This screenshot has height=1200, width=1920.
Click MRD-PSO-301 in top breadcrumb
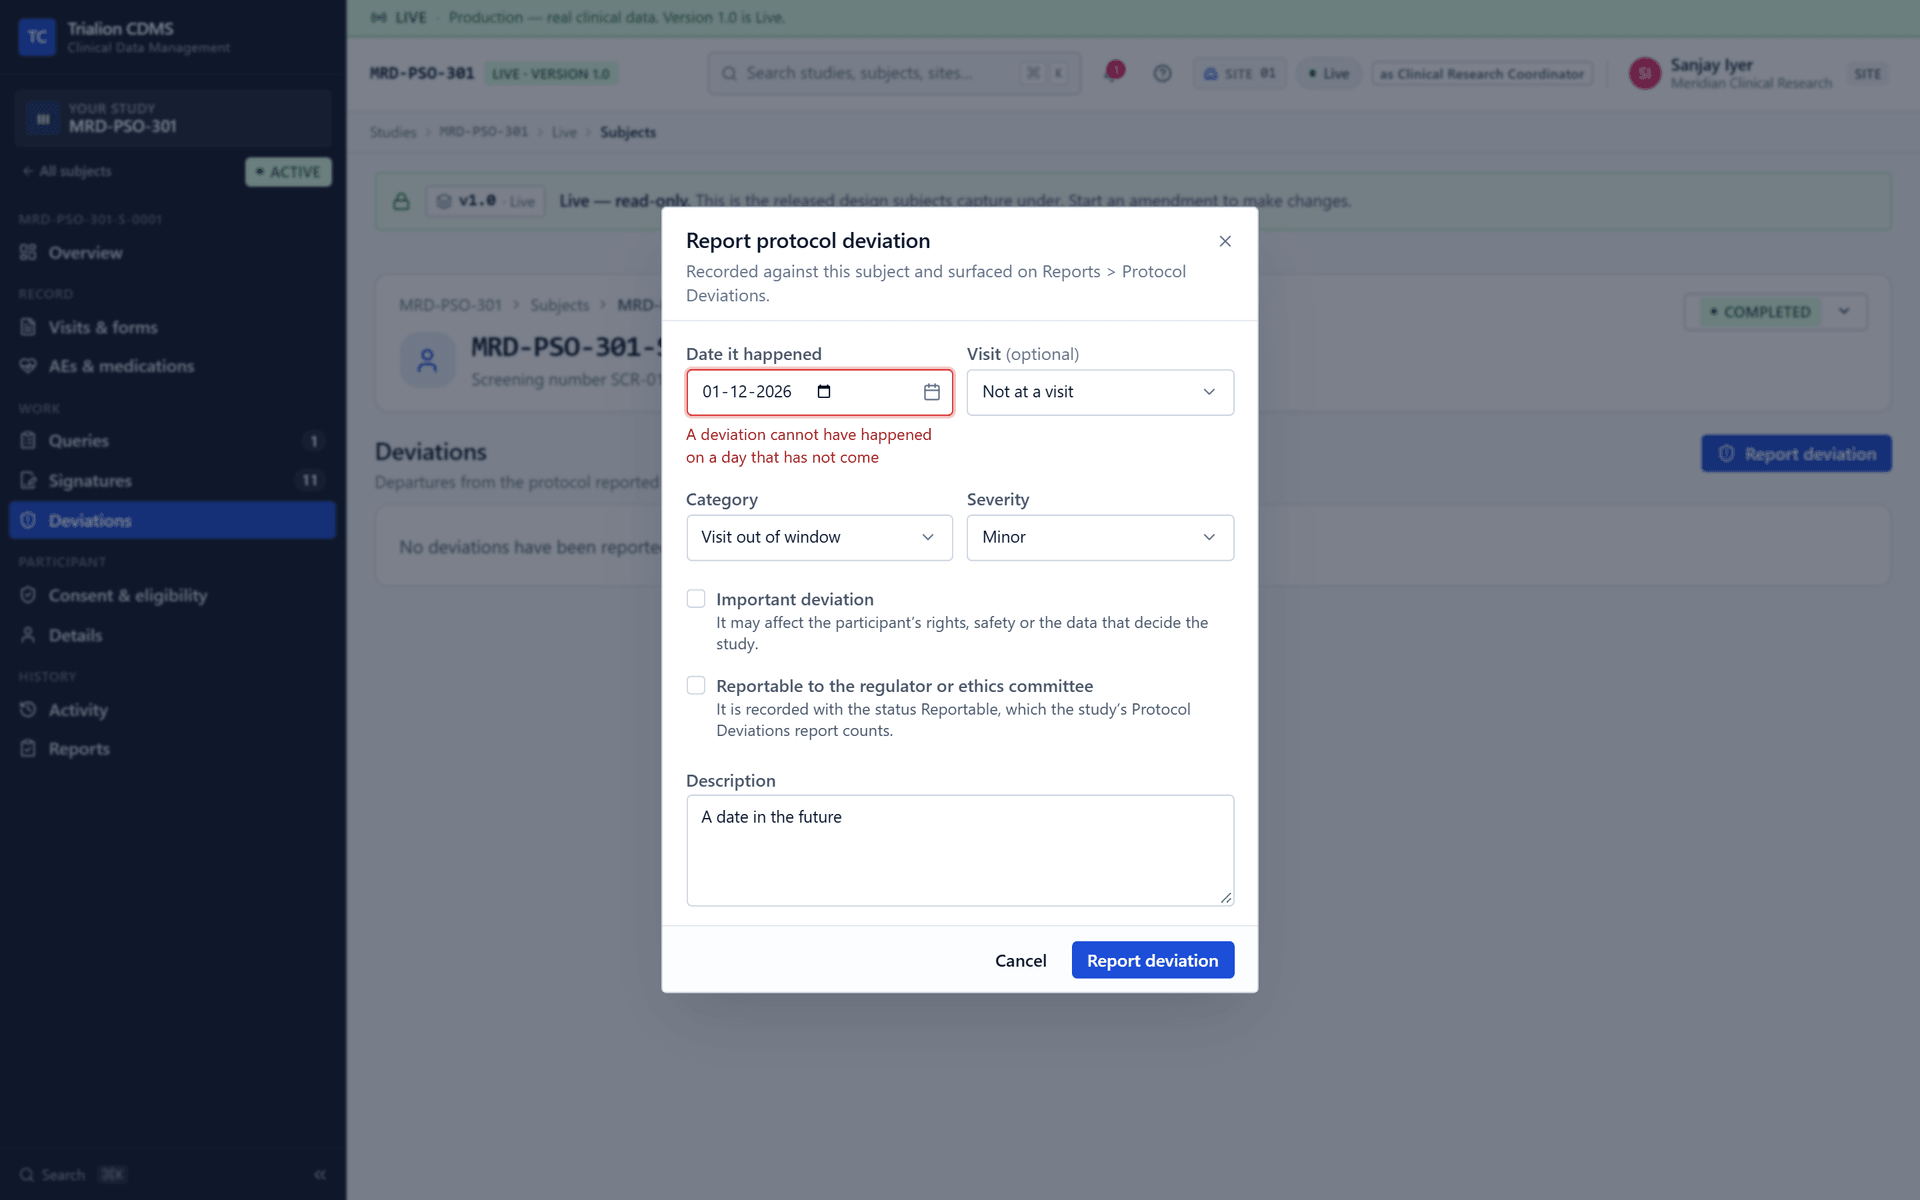[x=484, y=132]
